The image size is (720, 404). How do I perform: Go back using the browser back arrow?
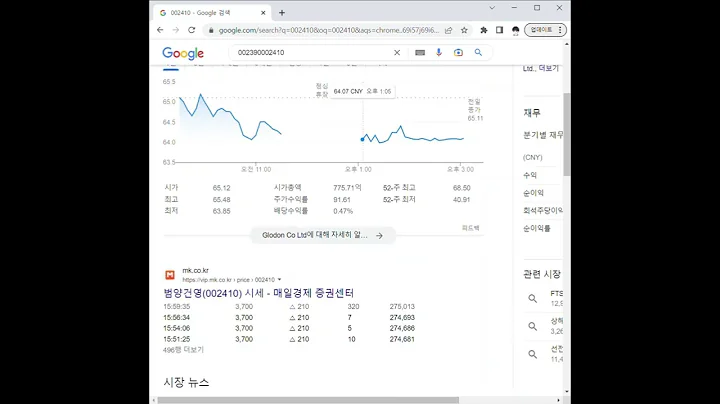160,30
